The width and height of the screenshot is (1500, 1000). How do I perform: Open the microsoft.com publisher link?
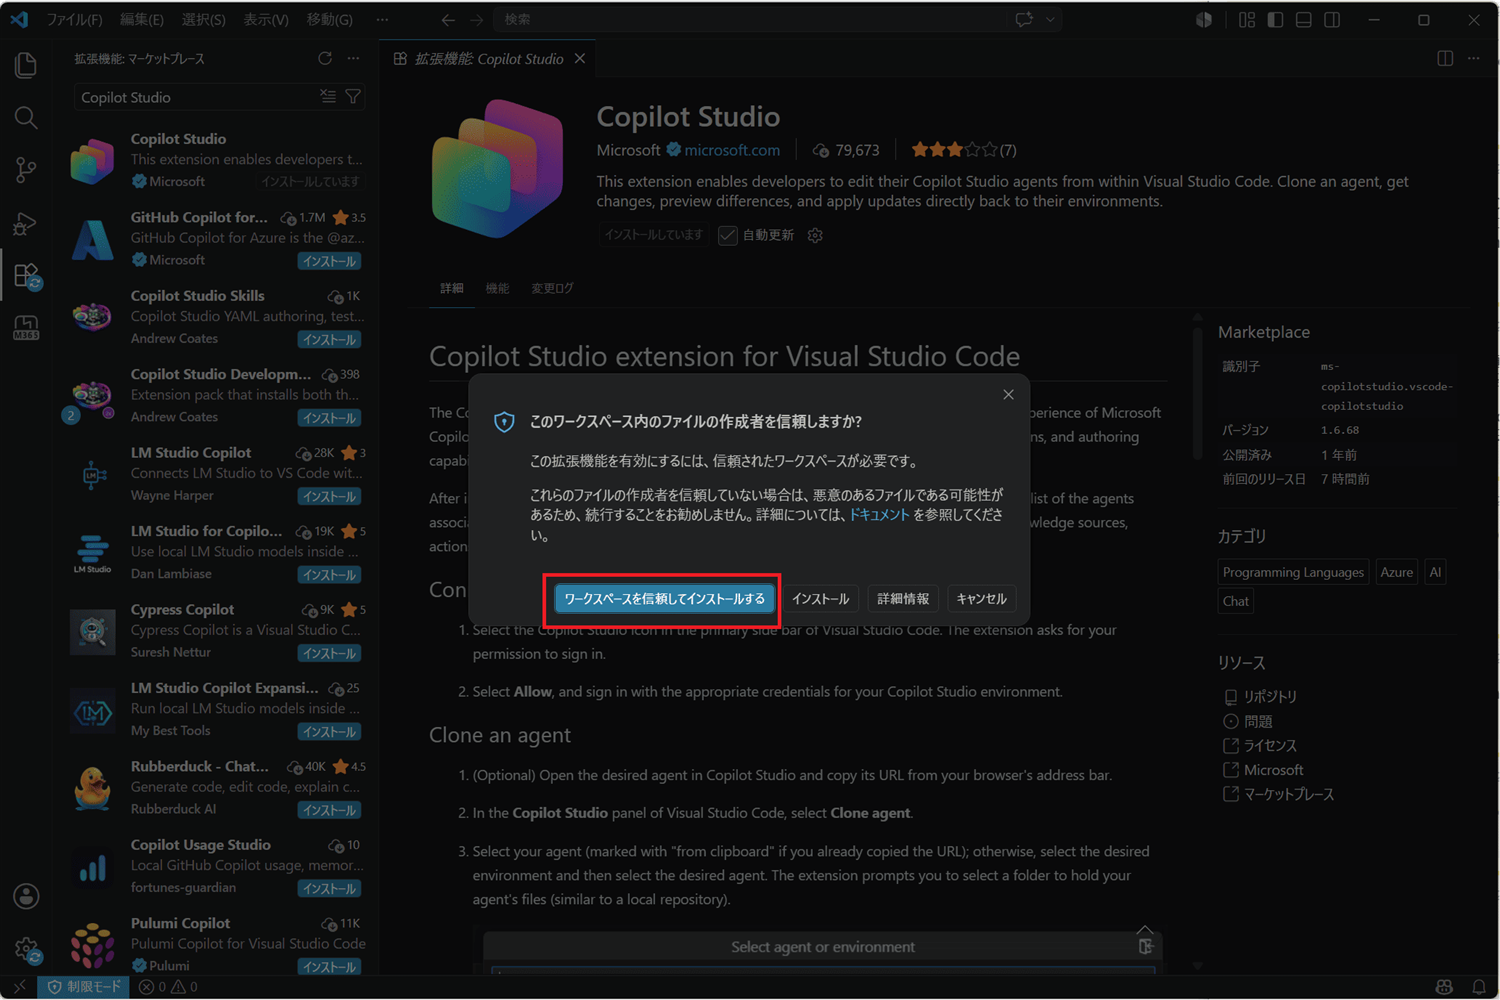(x=732, y=150)
